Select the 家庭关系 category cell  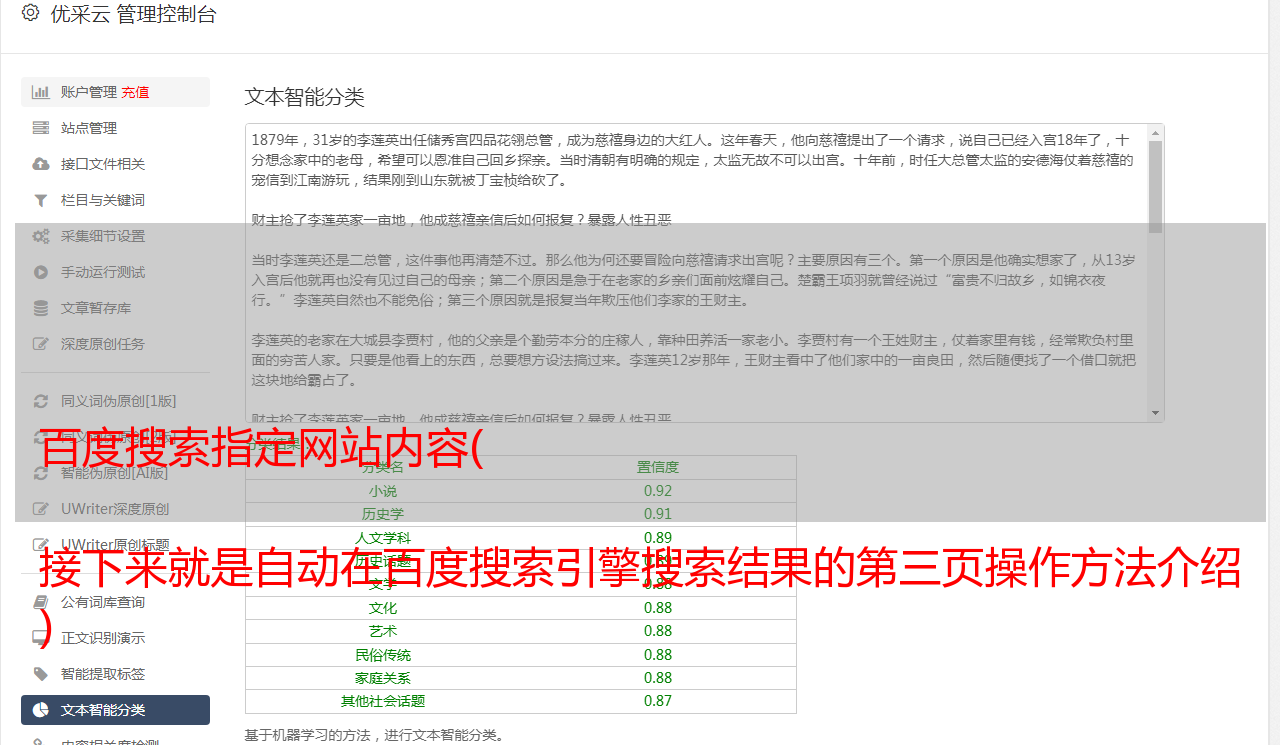(383, 678)
